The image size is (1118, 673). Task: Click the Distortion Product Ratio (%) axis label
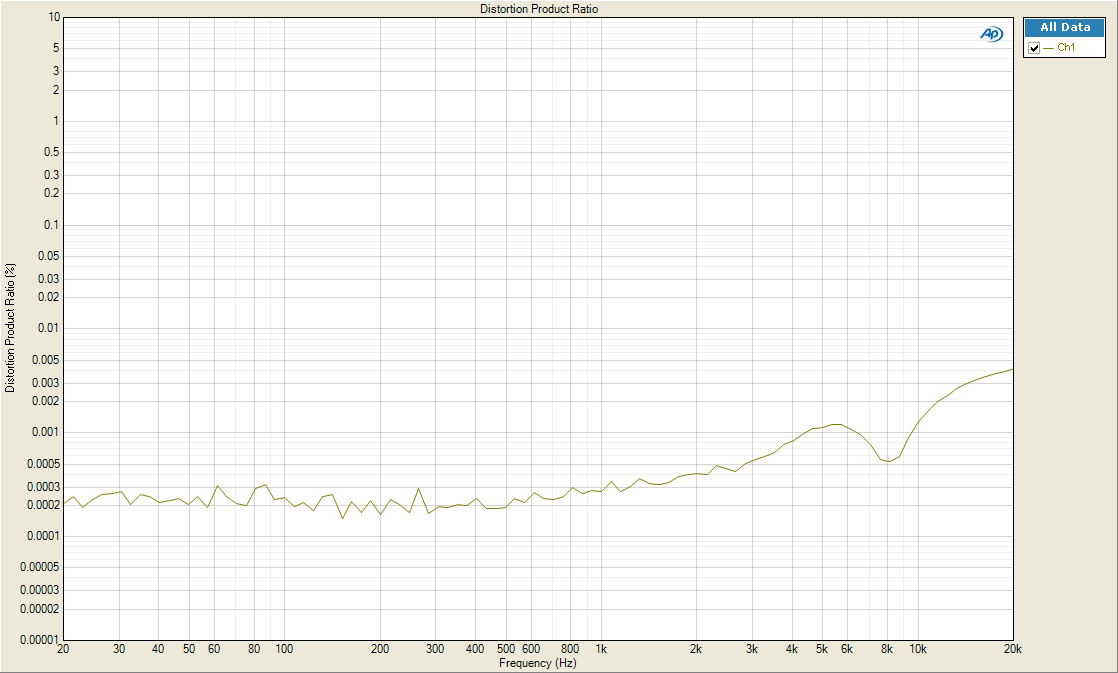point(10,328)
